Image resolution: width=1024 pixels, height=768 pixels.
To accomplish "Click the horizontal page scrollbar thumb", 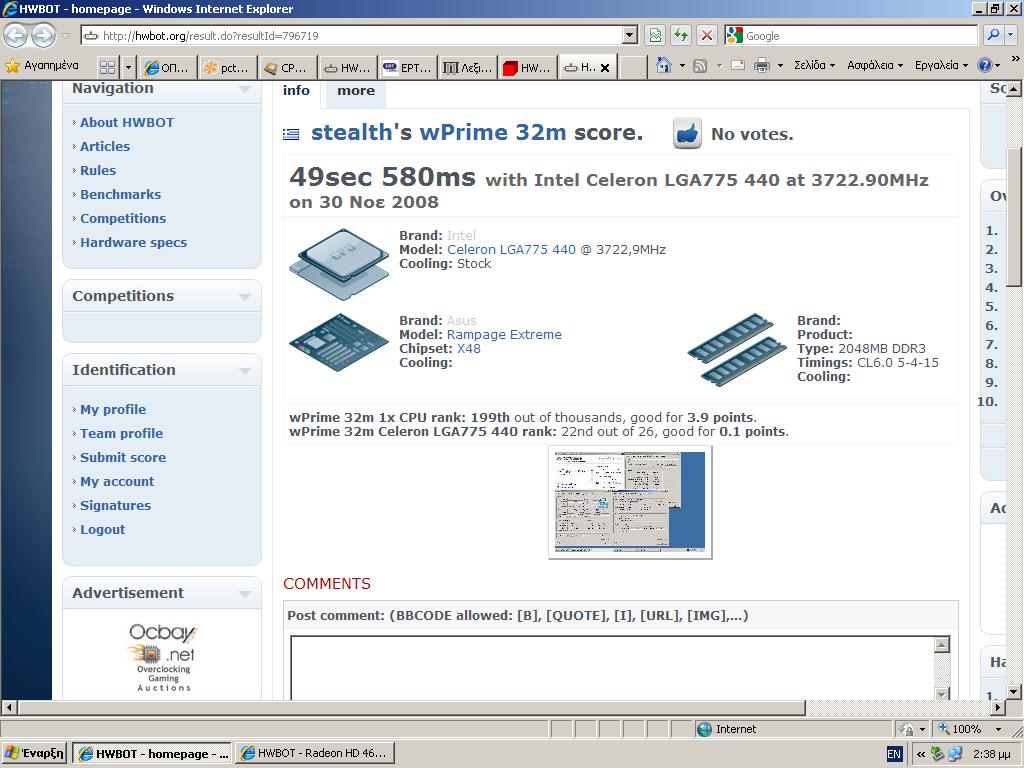I will click(411, 707).
